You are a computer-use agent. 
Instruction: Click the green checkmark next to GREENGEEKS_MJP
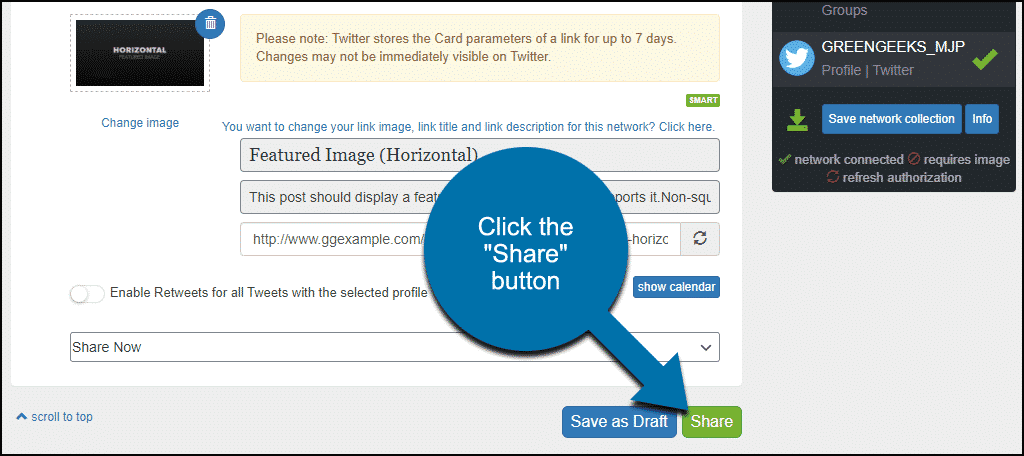[x=985, y=59]
